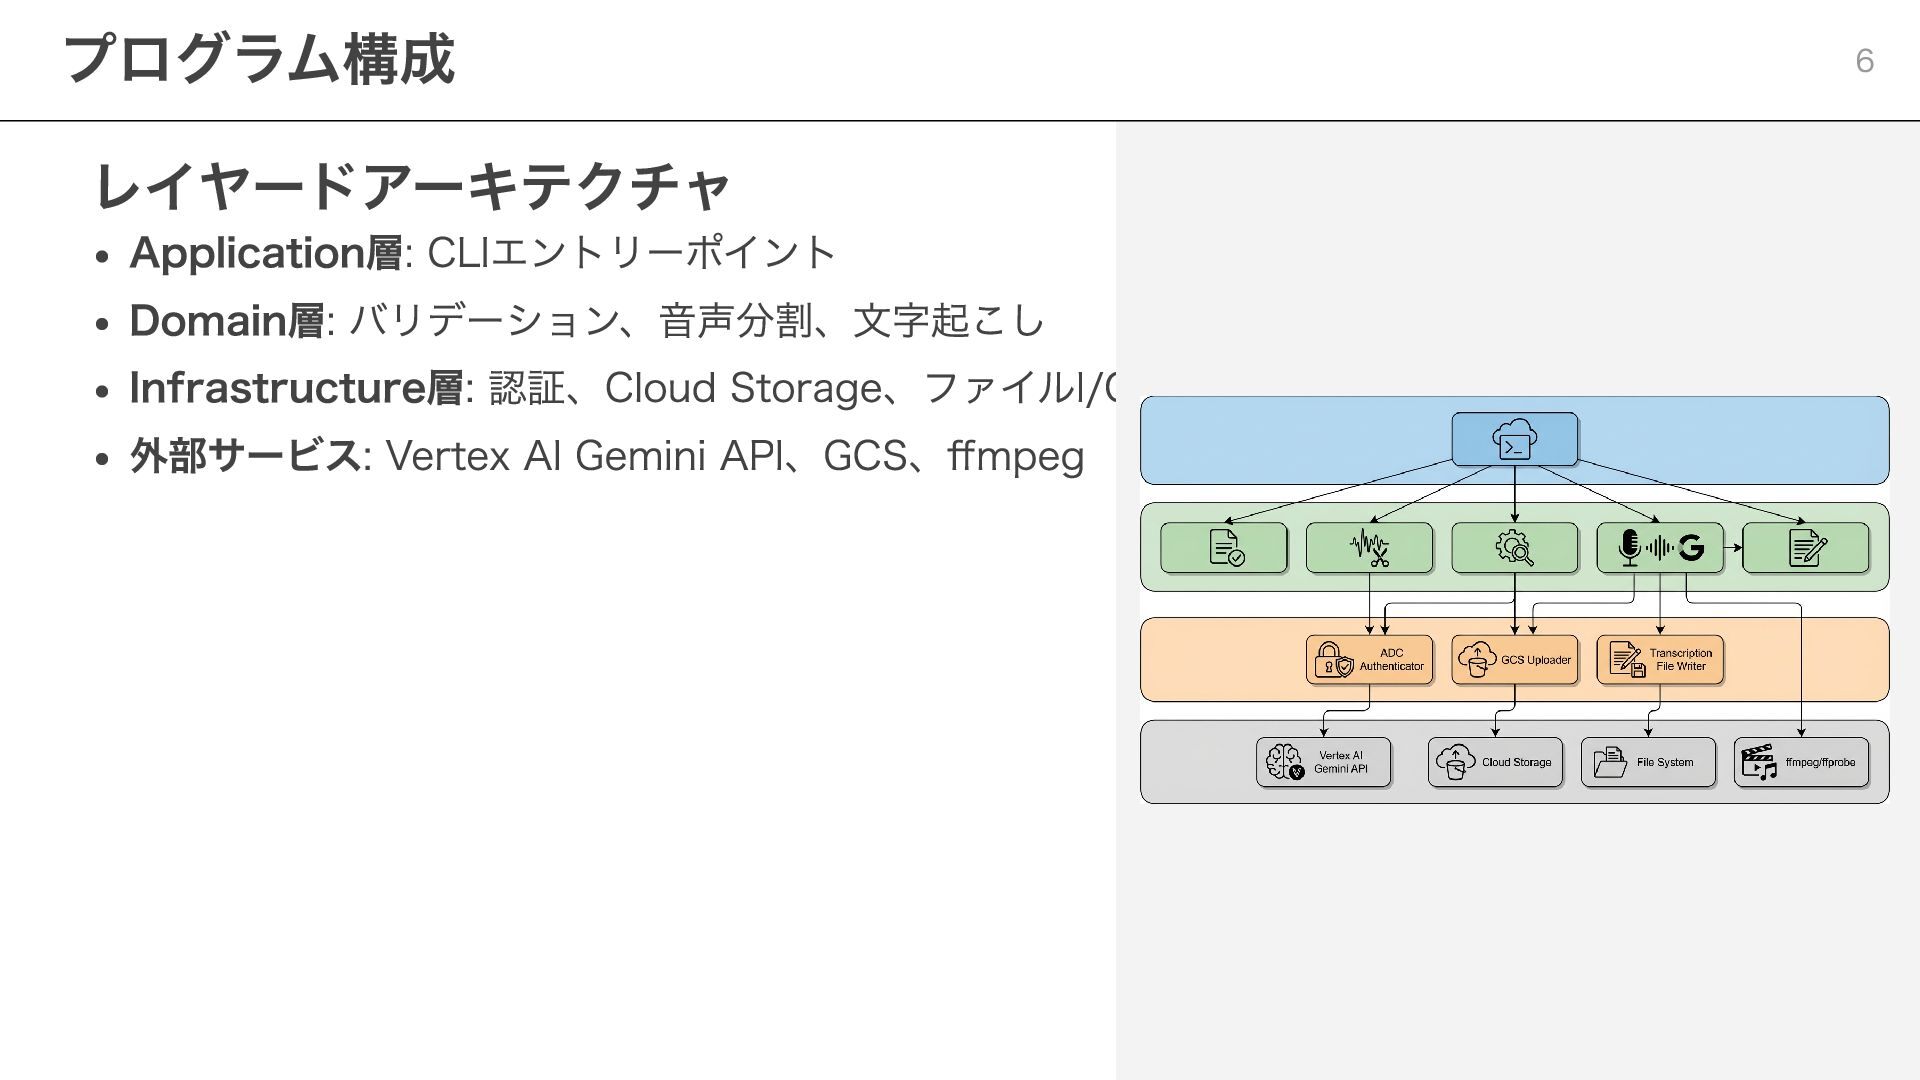
Task: Click the slide page number 6
Action: tap(1864, 61)
